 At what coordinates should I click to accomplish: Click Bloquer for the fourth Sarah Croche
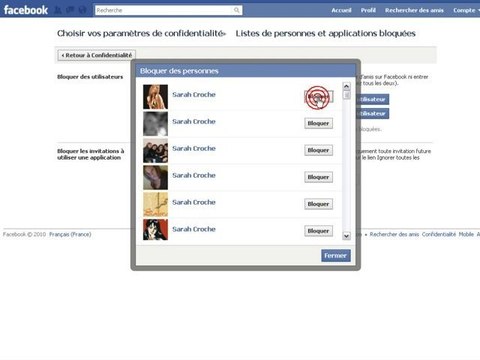[x=318, y=177]
